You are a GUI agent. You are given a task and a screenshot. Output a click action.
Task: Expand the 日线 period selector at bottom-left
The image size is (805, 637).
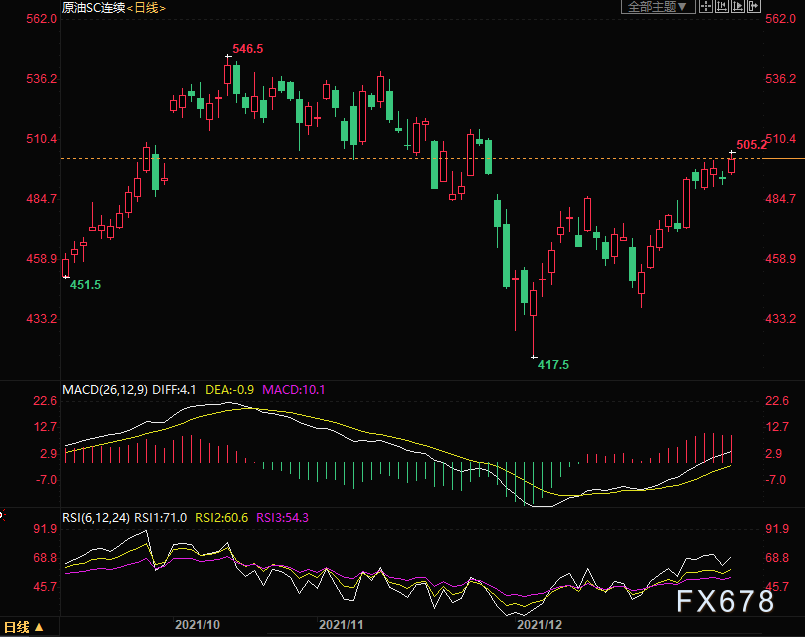pyautogui.click(x=24, y=627)
